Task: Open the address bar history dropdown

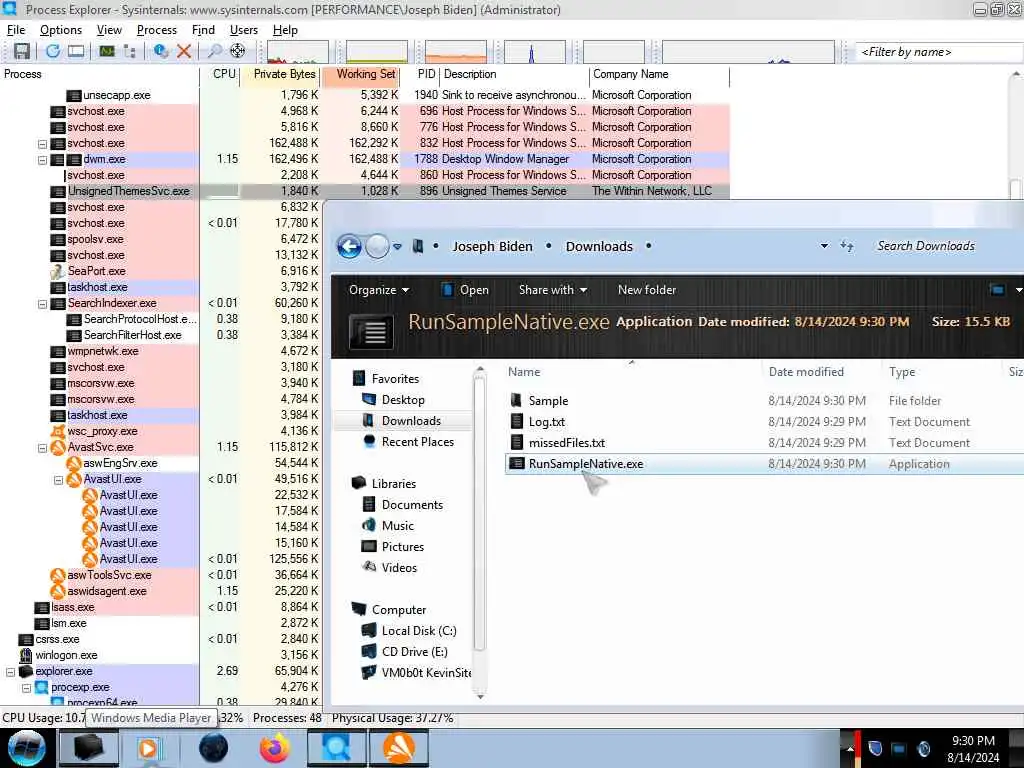Action: [x=824, y=246]
